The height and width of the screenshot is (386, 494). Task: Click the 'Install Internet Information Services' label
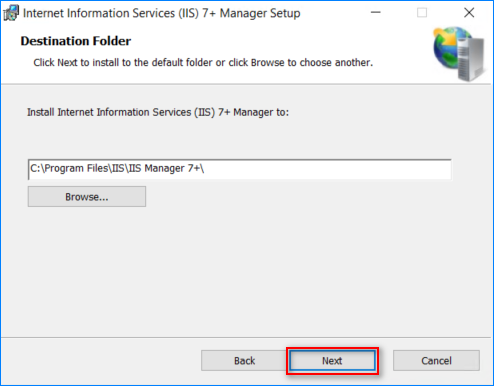tap(158, 112)
